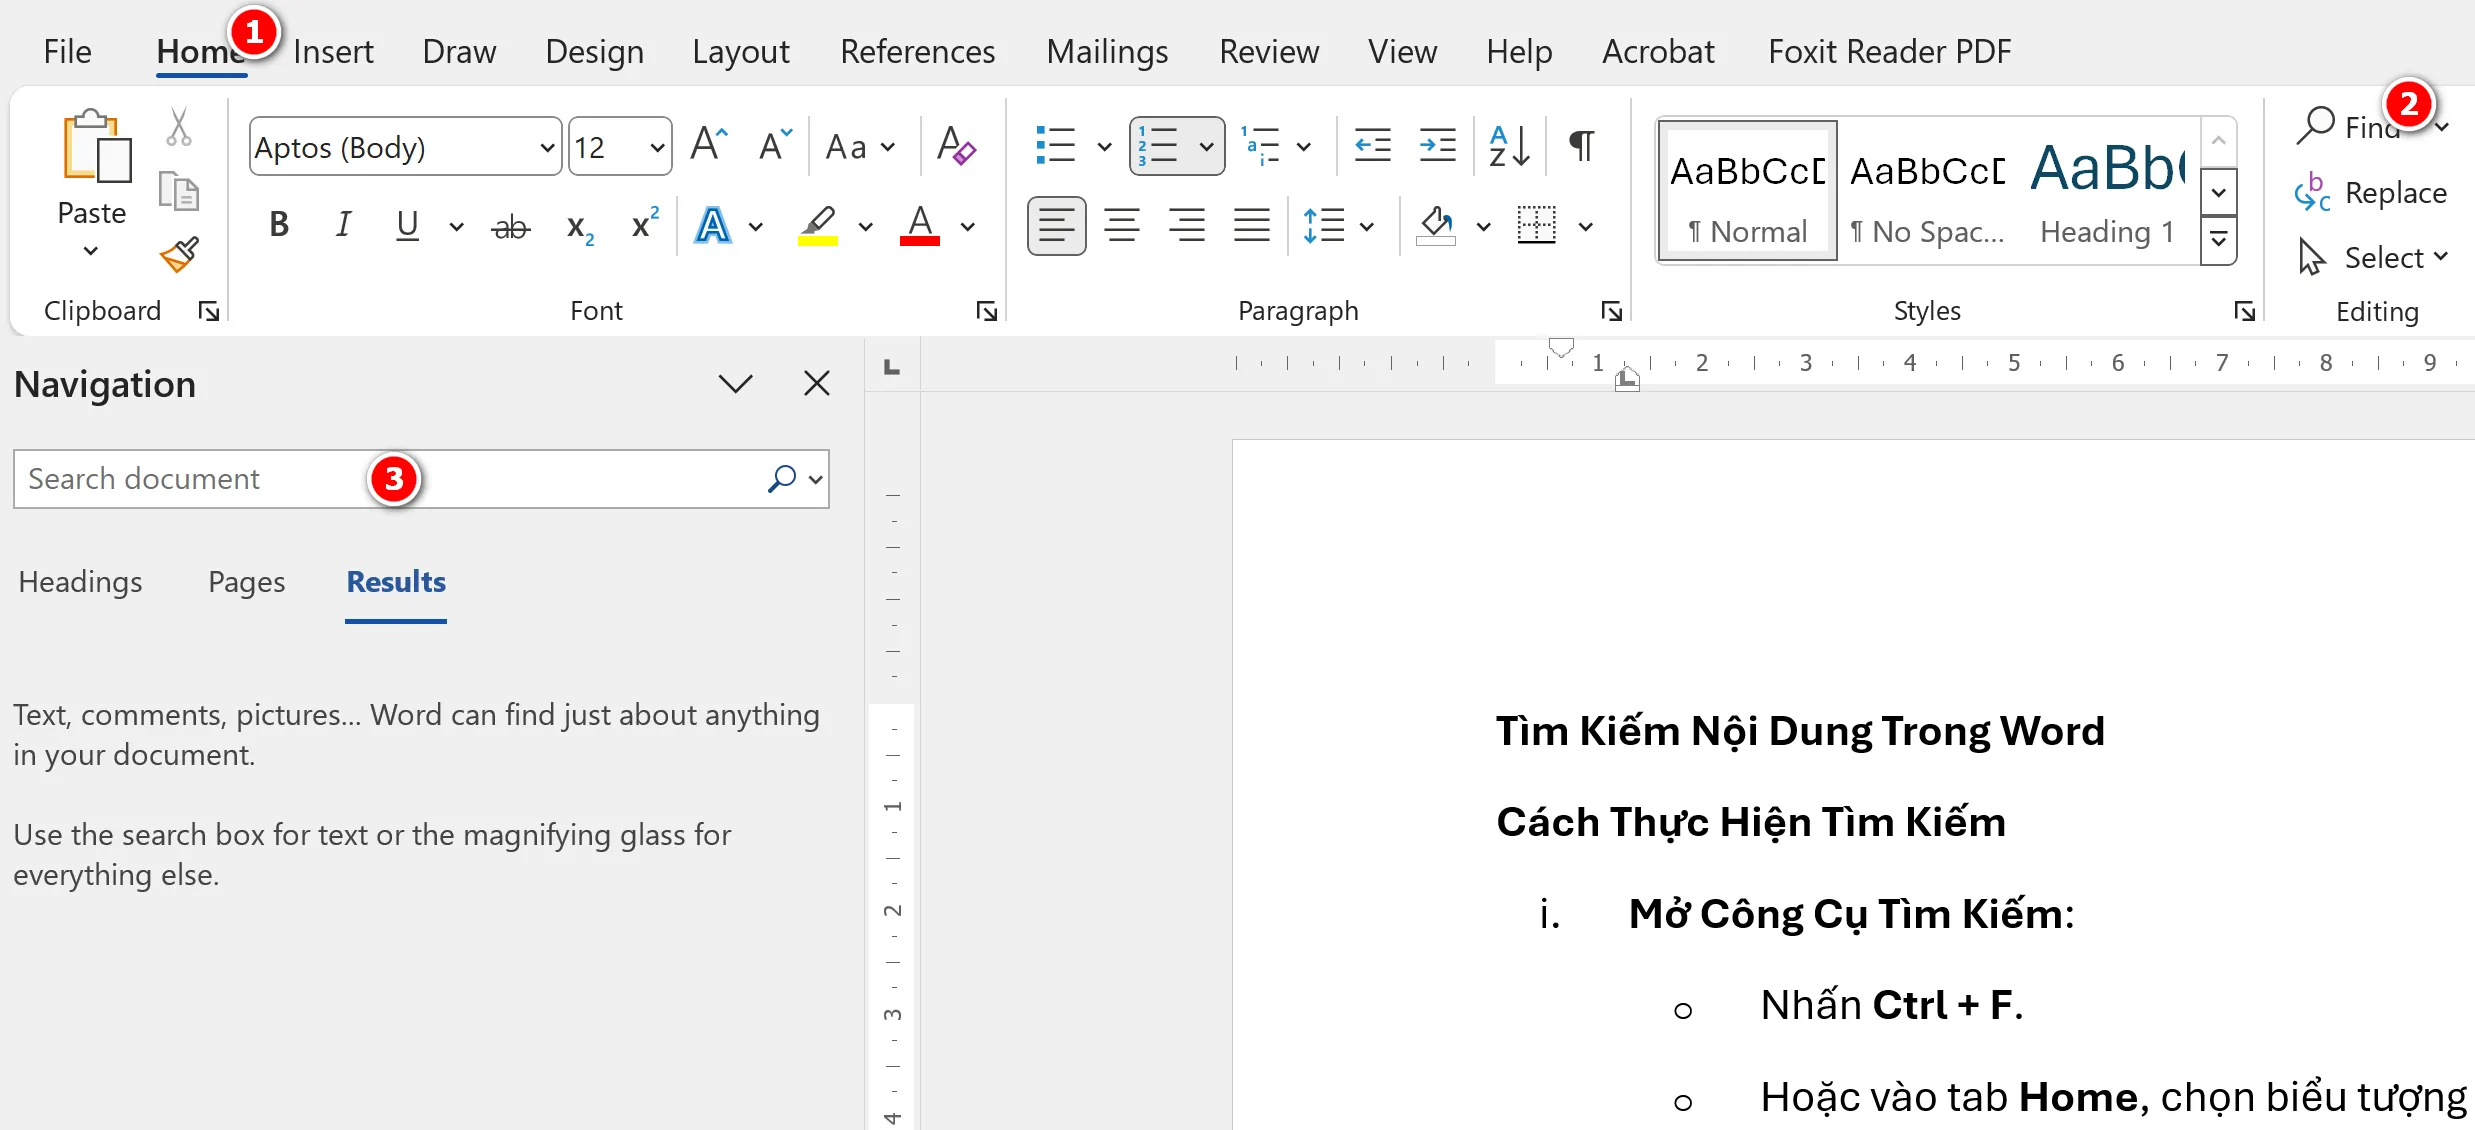Apply the Heading 1 style
The height and width of the screenshot is (1130, 2475).
(x=2106, y=190)
